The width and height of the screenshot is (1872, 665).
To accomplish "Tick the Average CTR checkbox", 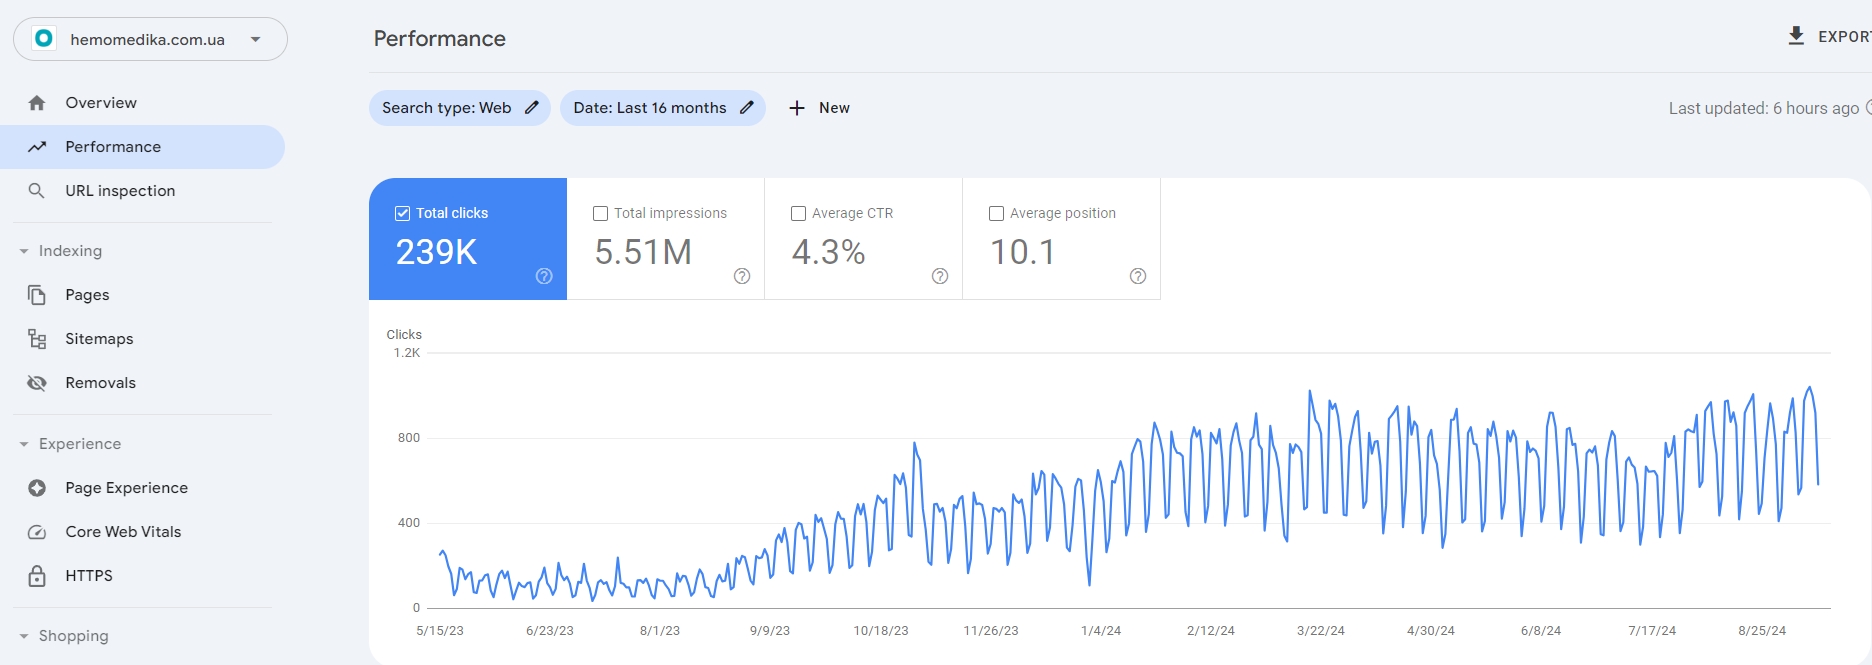I will tap(798, 213).
